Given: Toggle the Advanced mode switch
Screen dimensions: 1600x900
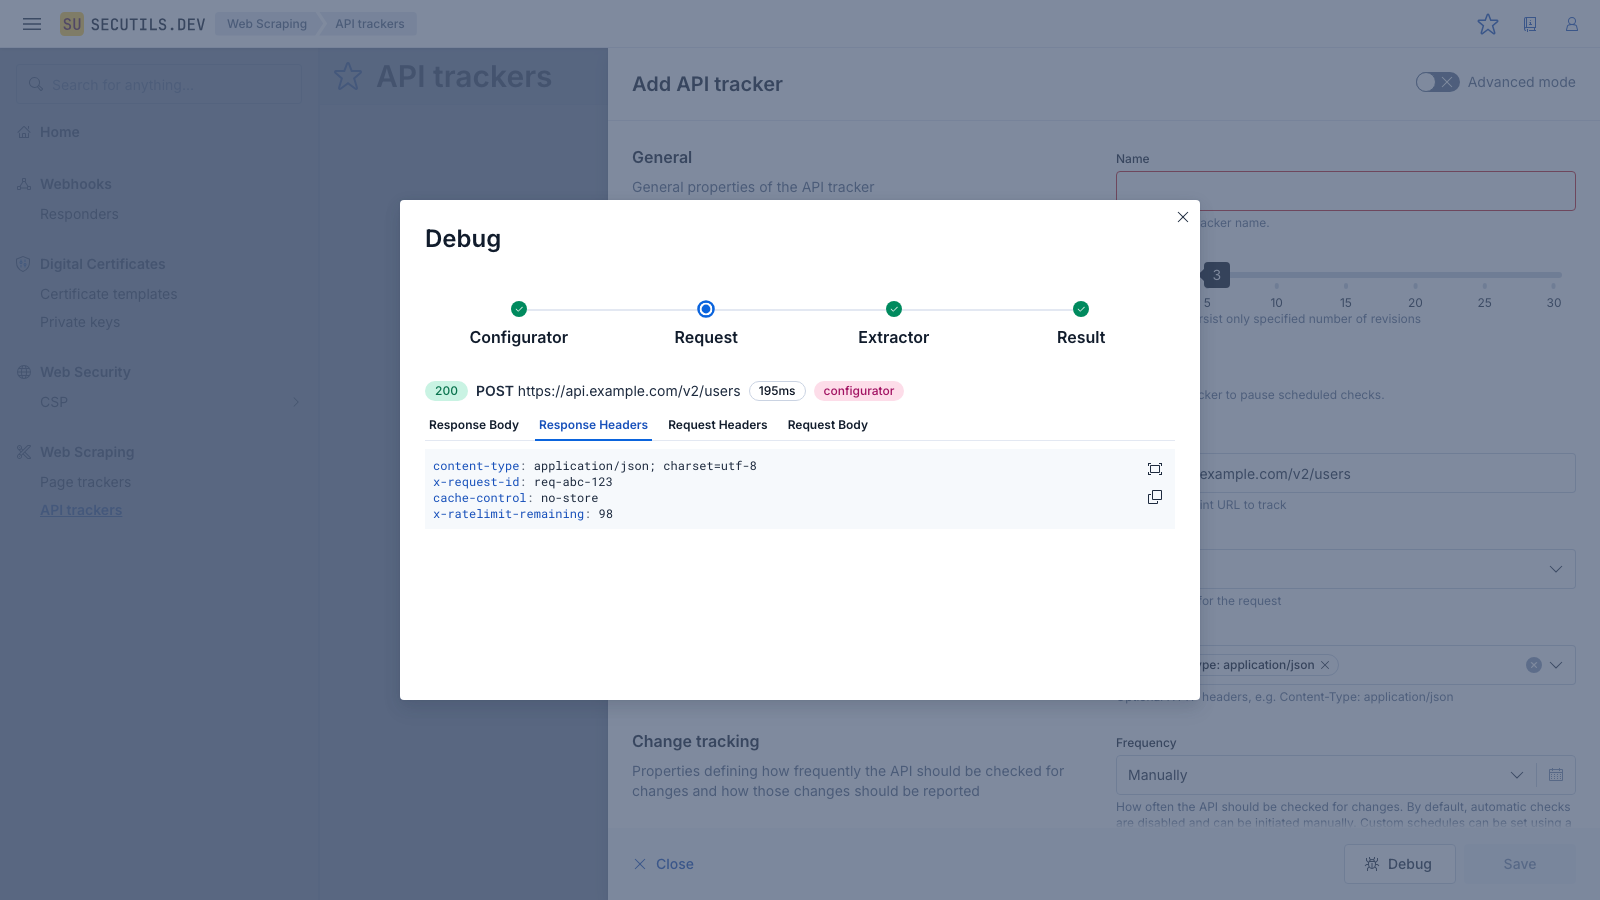Looking at the screenshot, I should point(1437,82).
